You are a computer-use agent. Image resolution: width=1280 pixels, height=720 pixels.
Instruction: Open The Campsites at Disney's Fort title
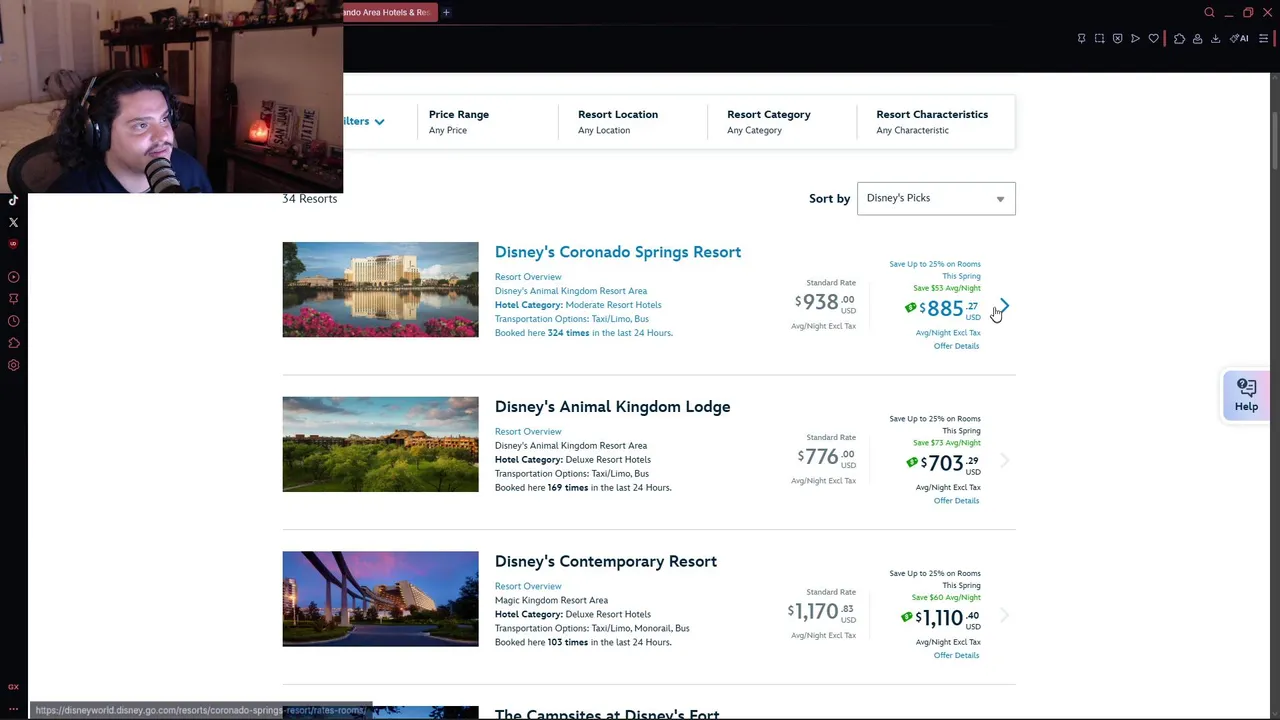pos(607,714)
